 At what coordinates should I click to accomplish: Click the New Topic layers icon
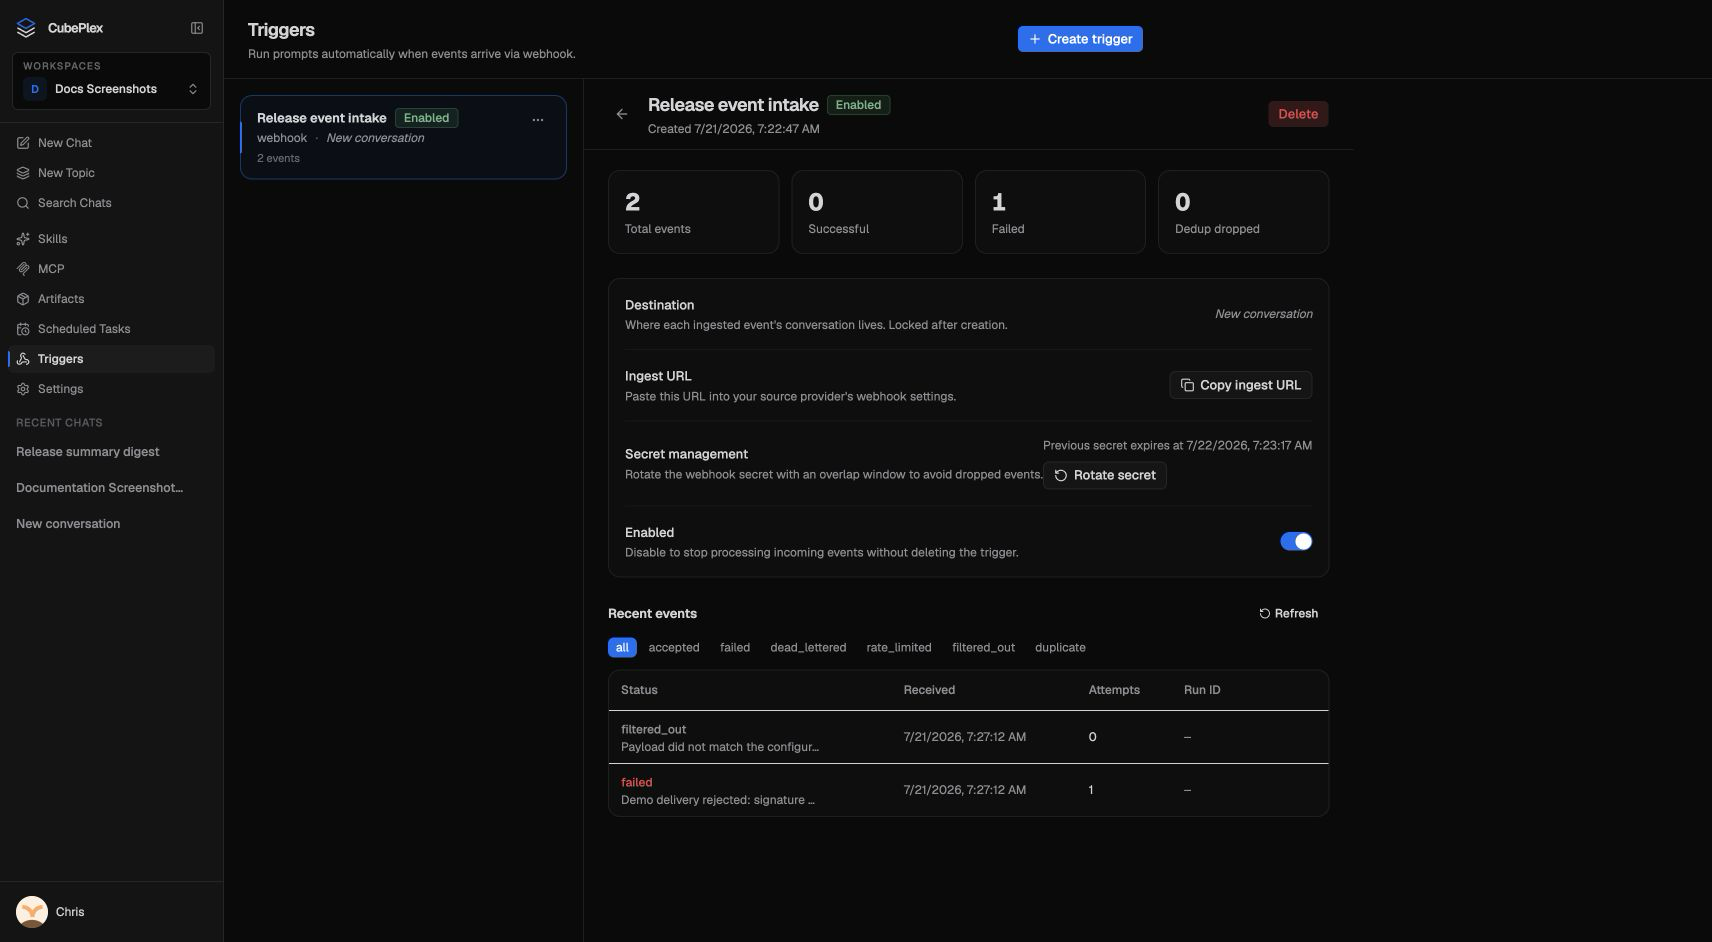pos(23,173)
